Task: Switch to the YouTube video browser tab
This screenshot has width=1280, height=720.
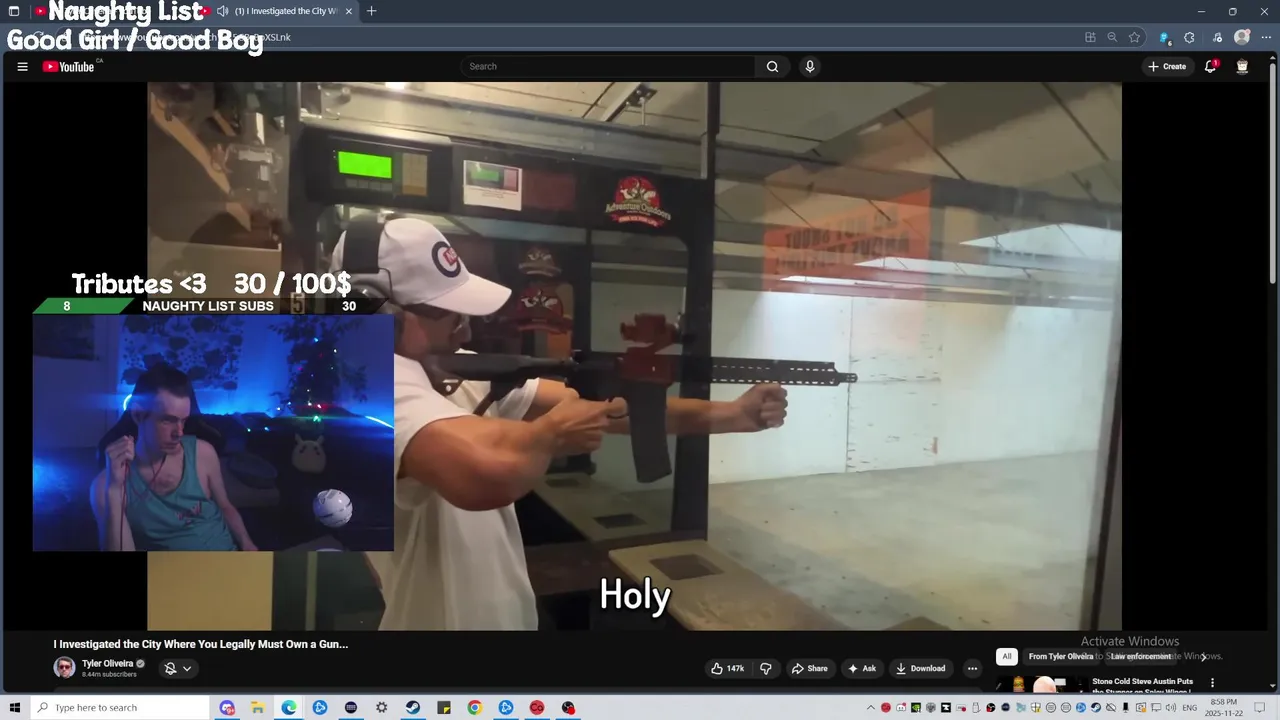Action: coord(280,11)
